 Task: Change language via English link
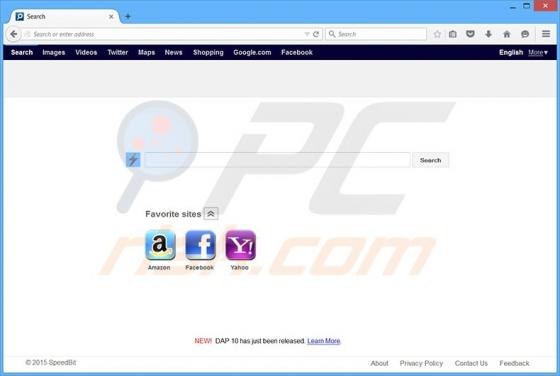pos(511,52)
